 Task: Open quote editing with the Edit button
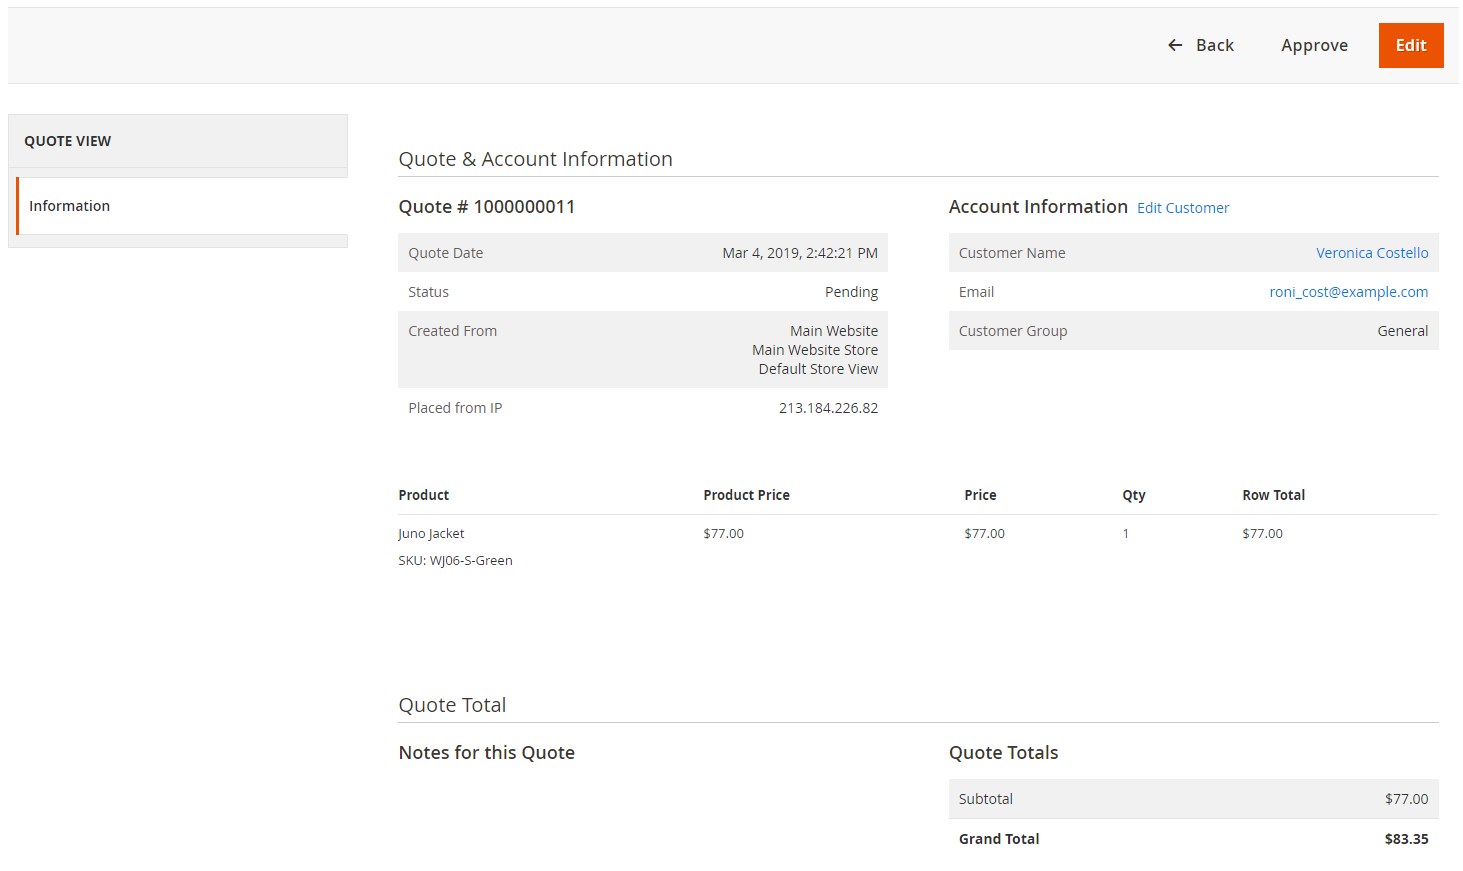point(1411,45)
